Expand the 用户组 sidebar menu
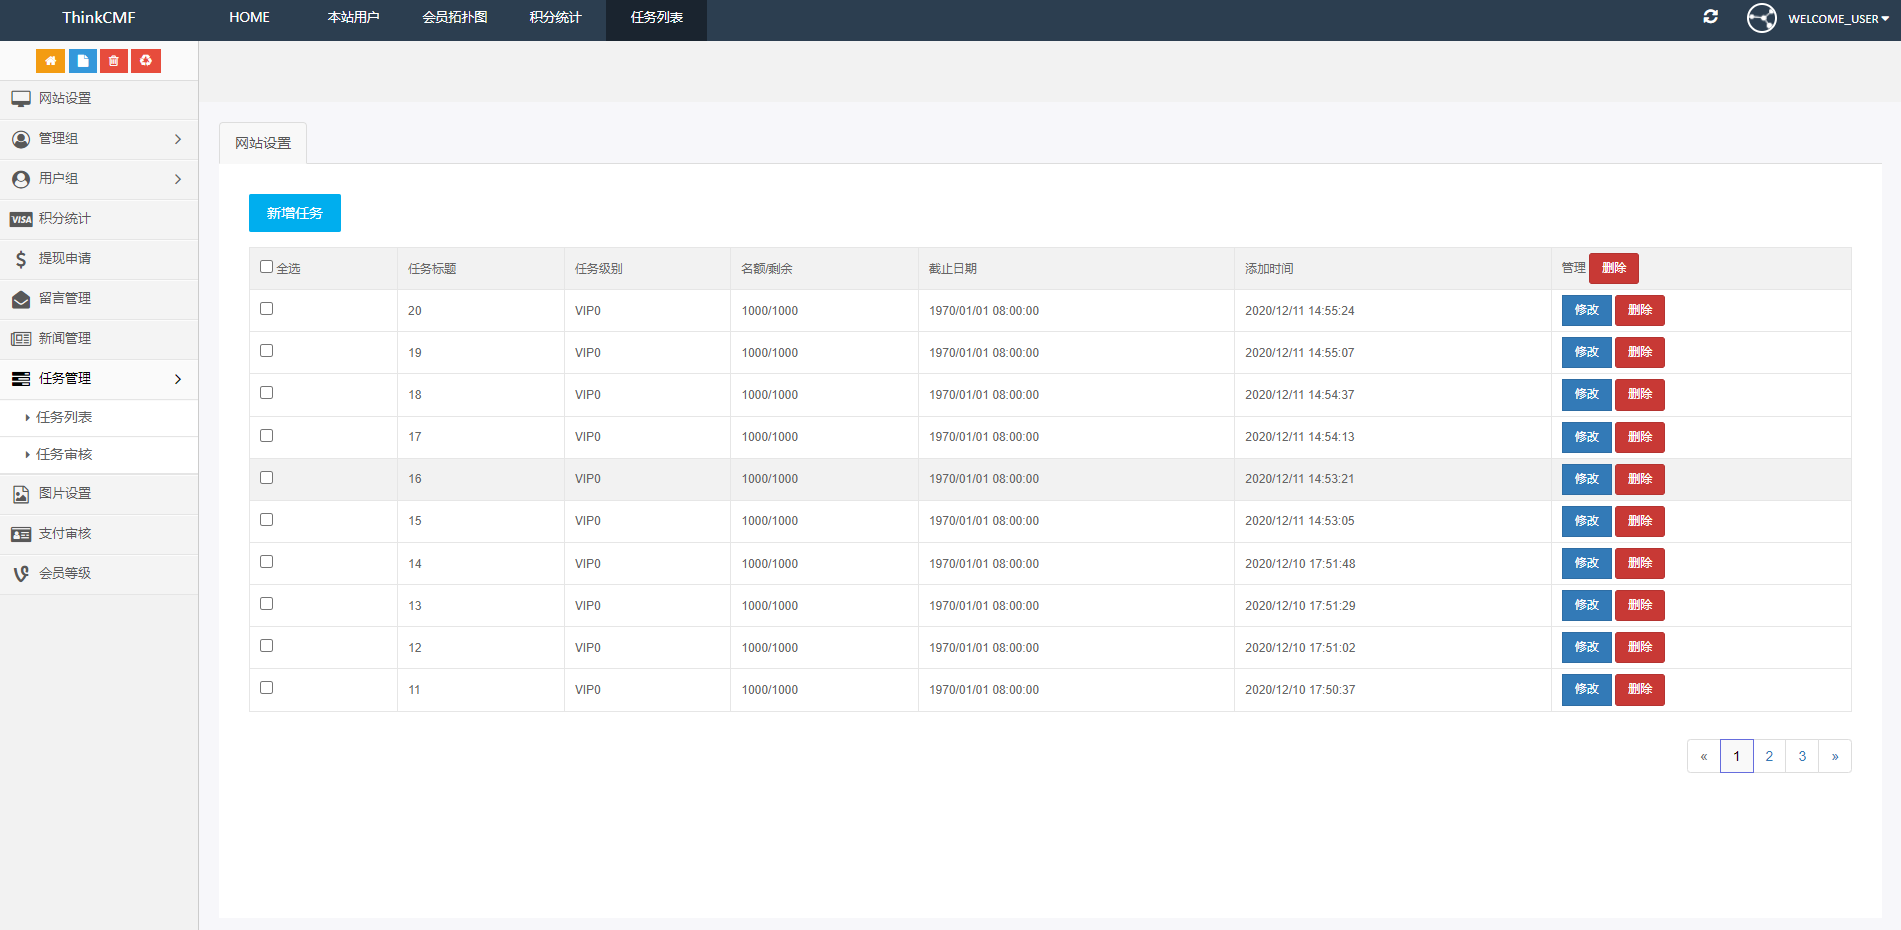This screenshot has width=1901, height=930. (98, 179)
